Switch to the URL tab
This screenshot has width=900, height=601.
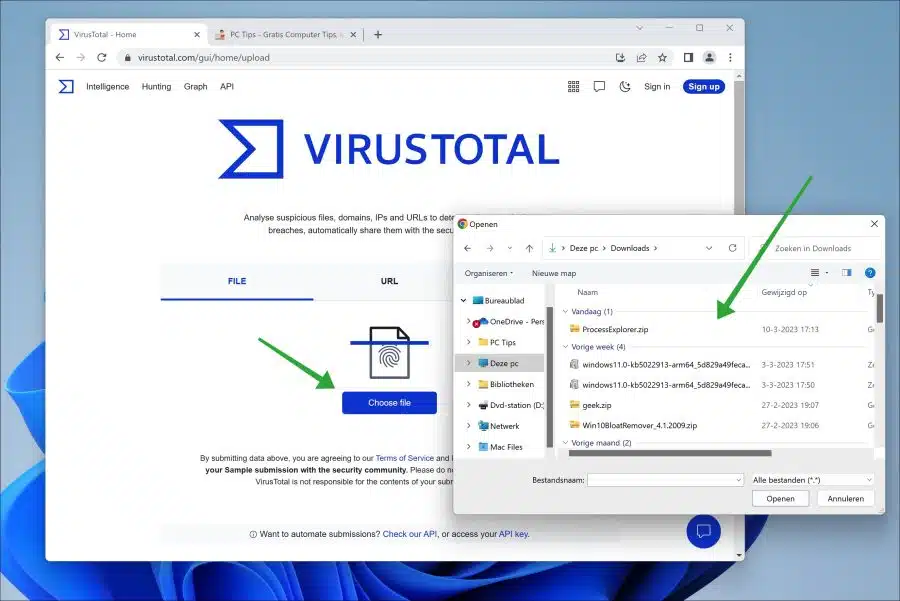click(389, 281)
